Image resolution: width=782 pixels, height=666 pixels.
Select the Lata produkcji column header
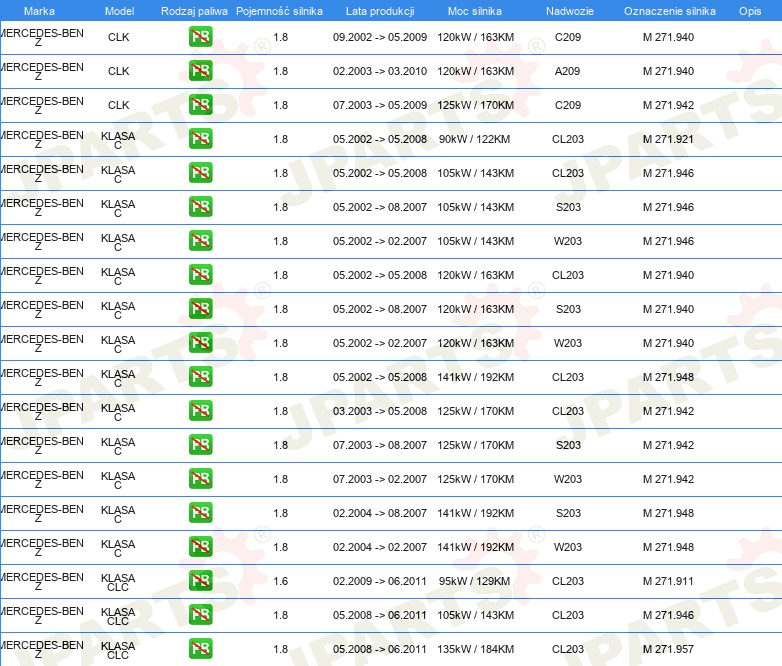(x=379, y=10)
